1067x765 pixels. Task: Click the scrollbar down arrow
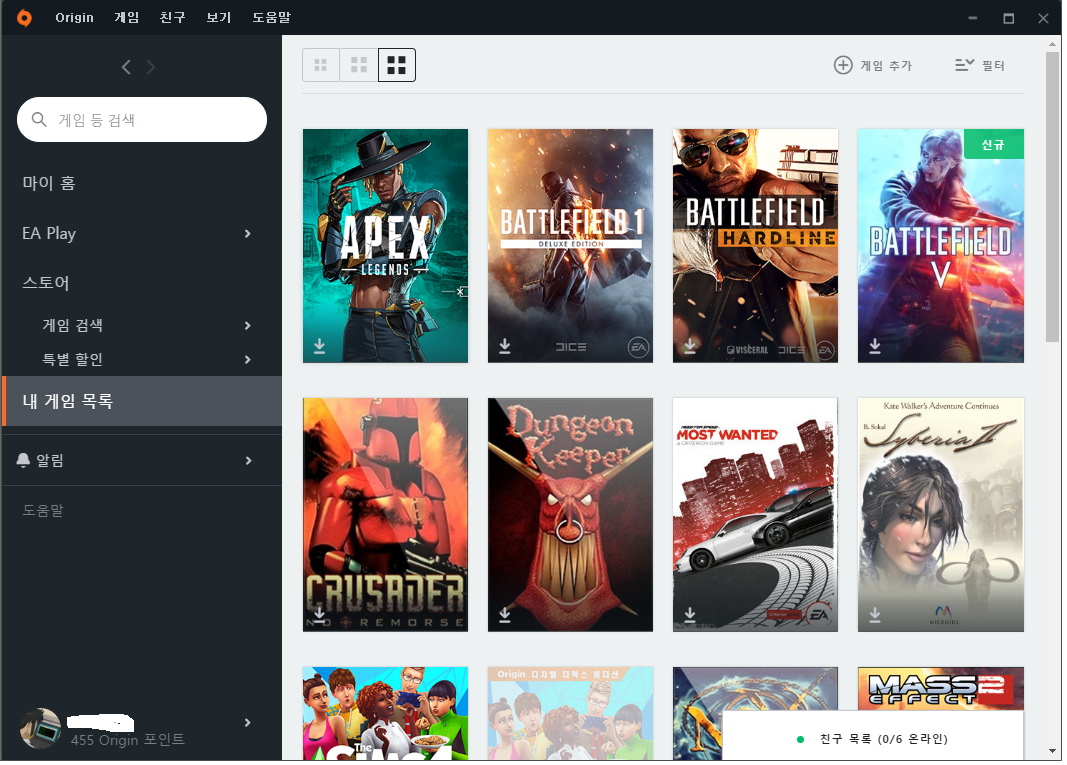click(x=1052, y=751)
